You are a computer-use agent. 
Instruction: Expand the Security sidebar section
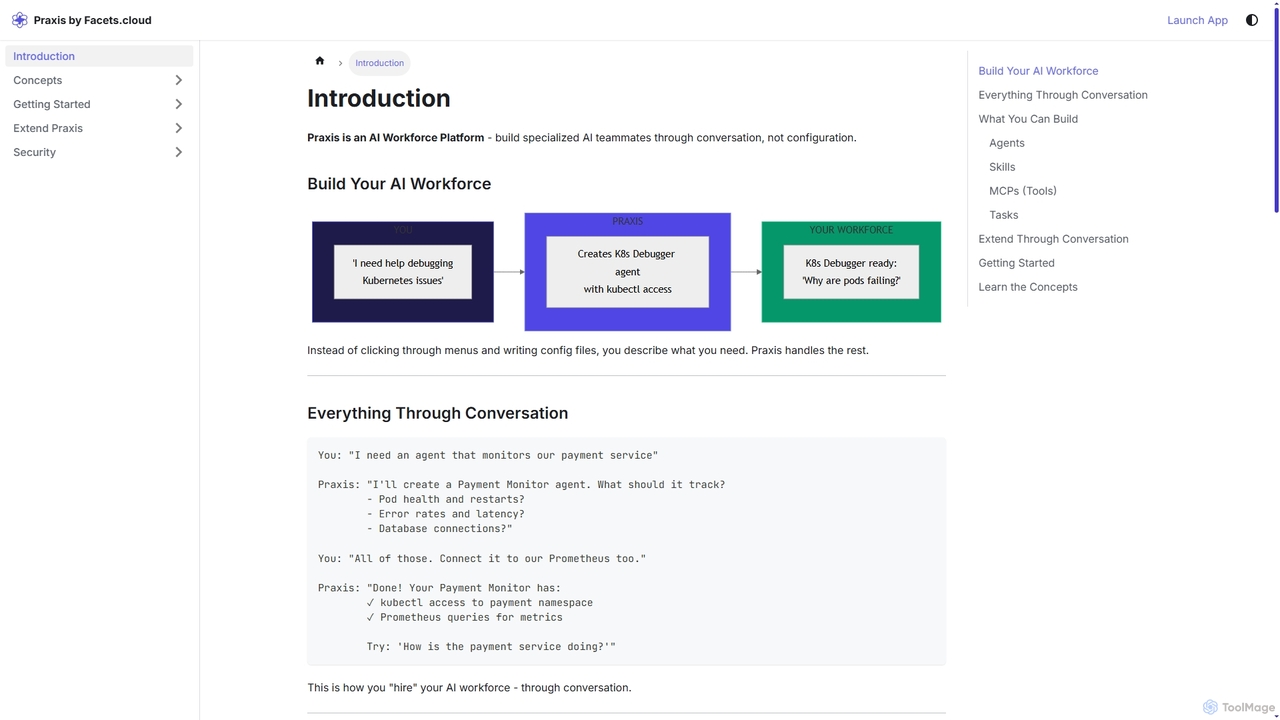click(179, 152)
